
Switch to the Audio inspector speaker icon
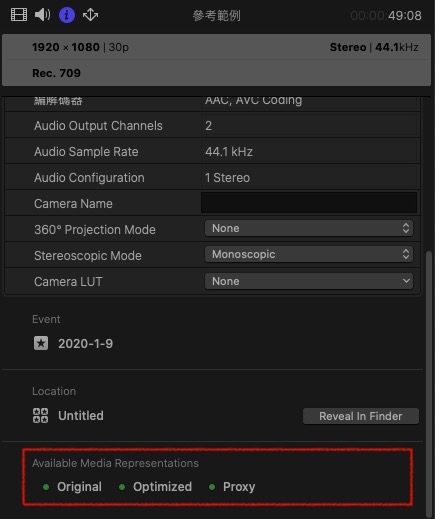click(42, 15)
